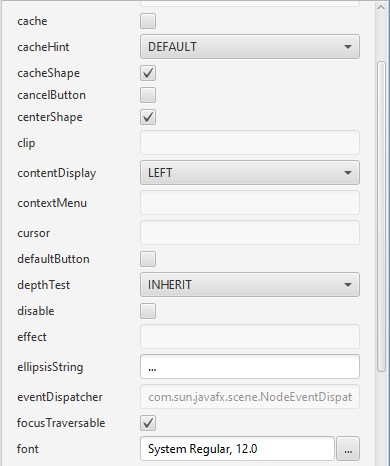The image size is (390, 466).
Task: Open the cacheHint DEFAULT dropdown
Action: (250, 47)
